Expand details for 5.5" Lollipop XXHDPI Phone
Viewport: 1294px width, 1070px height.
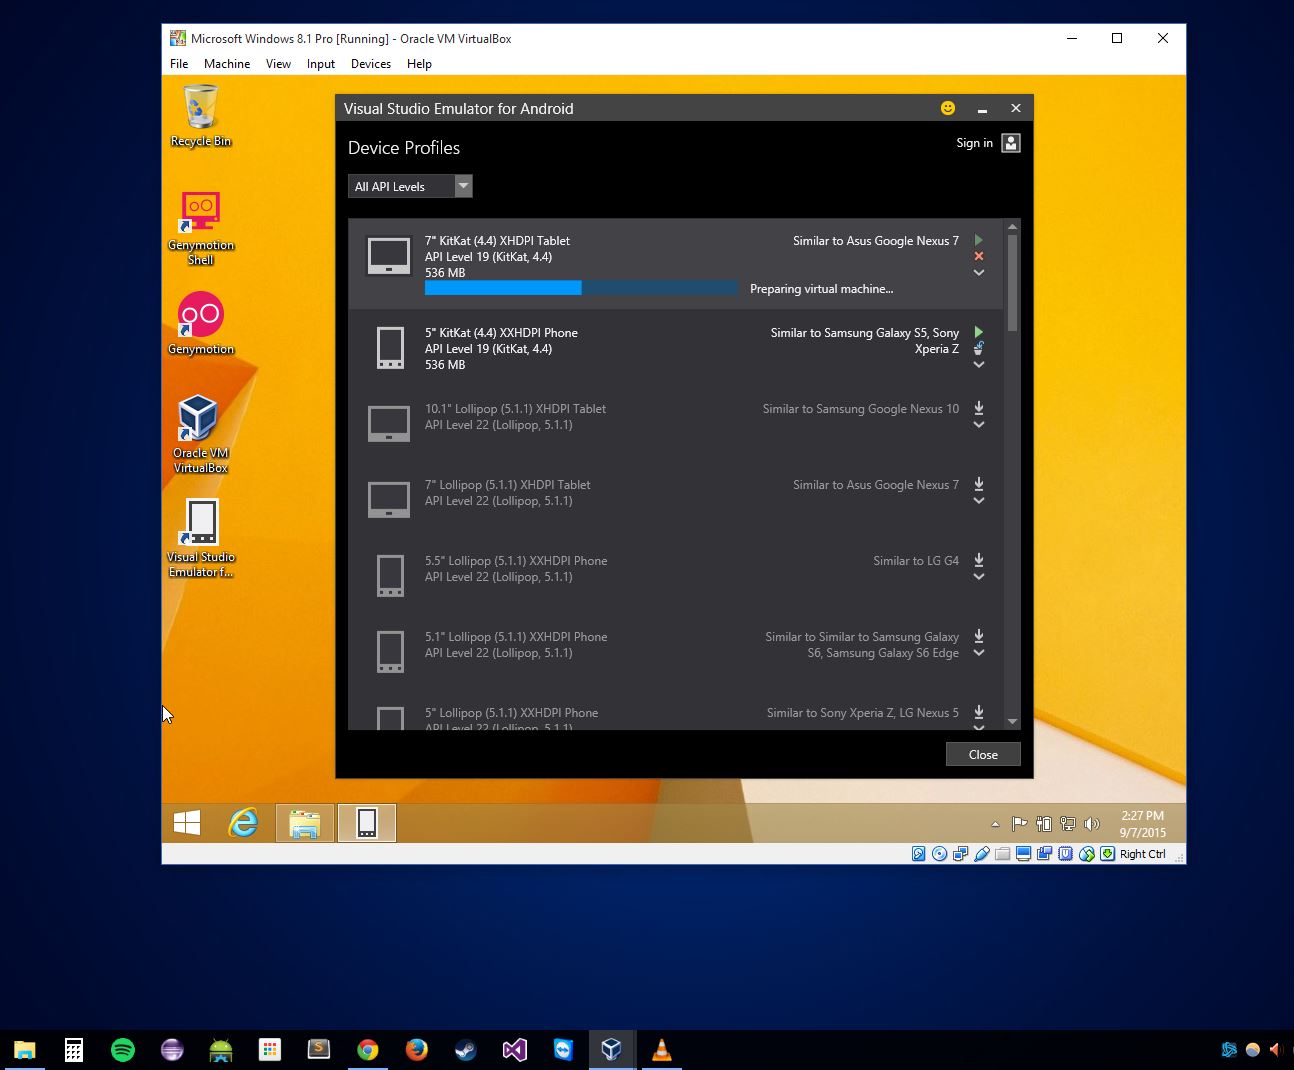point(979,576)
